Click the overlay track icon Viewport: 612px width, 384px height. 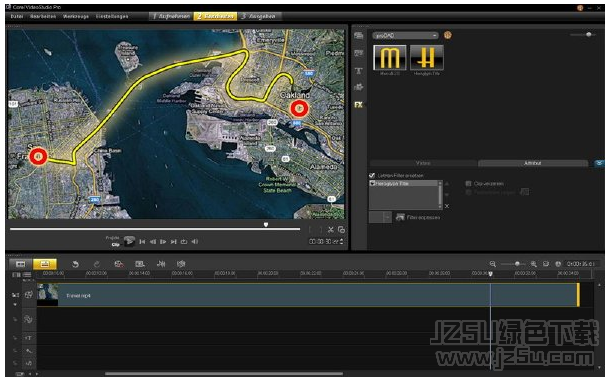coord(28,319)
